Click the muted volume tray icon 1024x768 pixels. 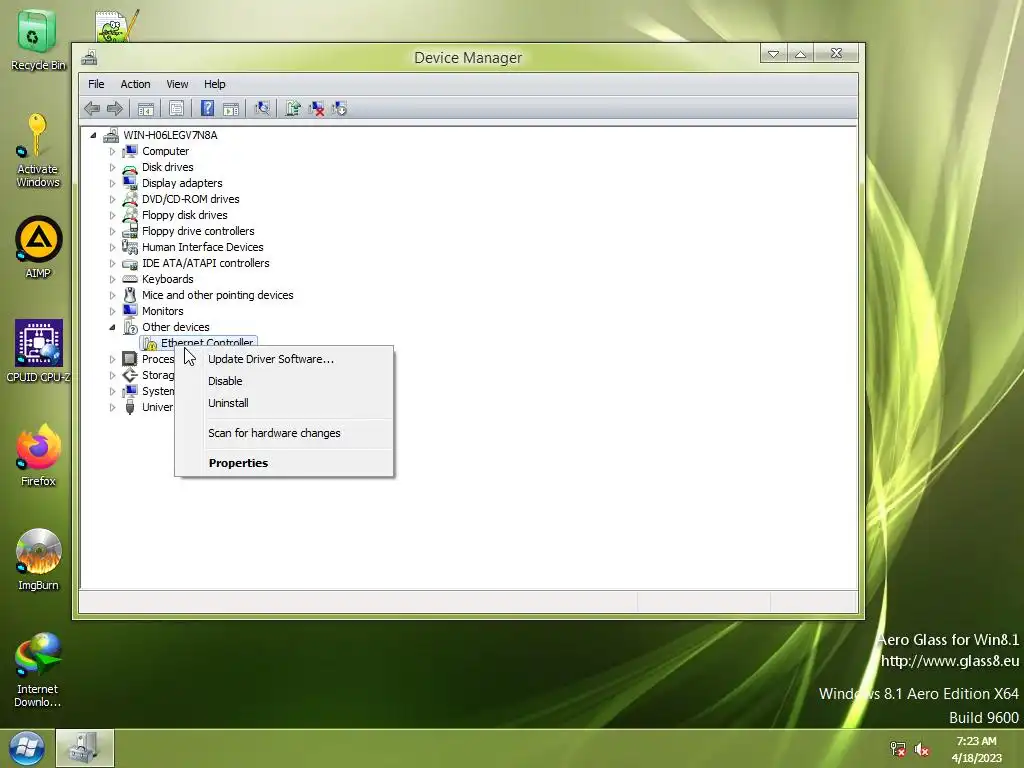click(x=921, y=749)
